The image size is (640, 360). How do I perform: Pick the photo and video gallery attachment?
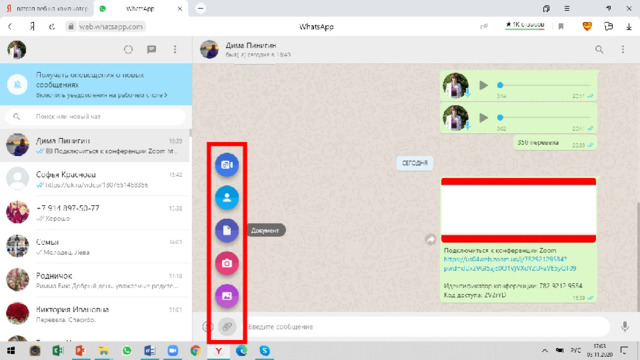coord(227,296)
